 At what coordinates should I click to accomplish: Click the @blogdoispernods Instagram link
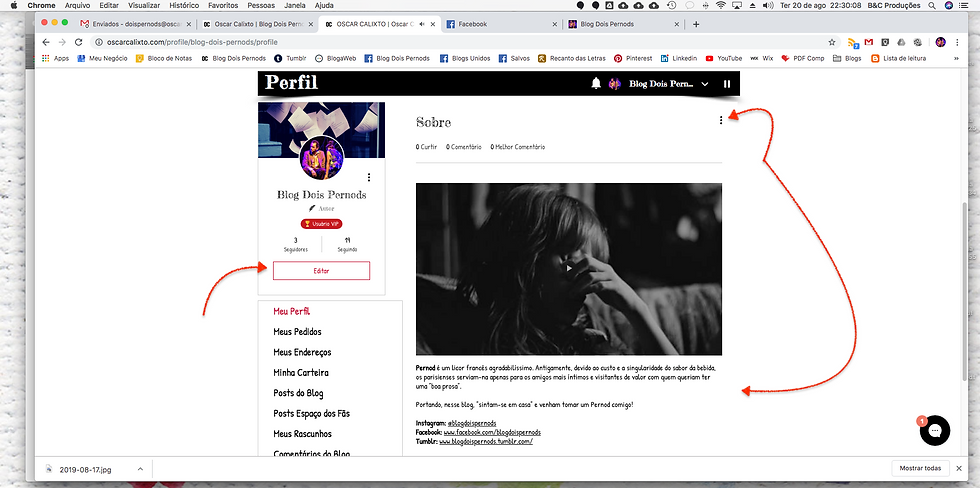point(472,423)
